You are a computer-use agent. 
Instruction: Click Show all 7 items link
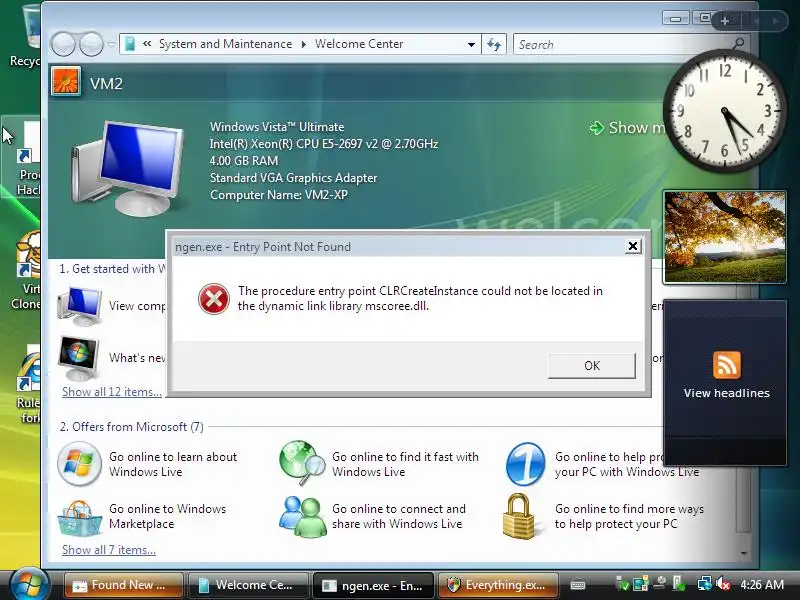pyautogui.click(x=109, y=550)
